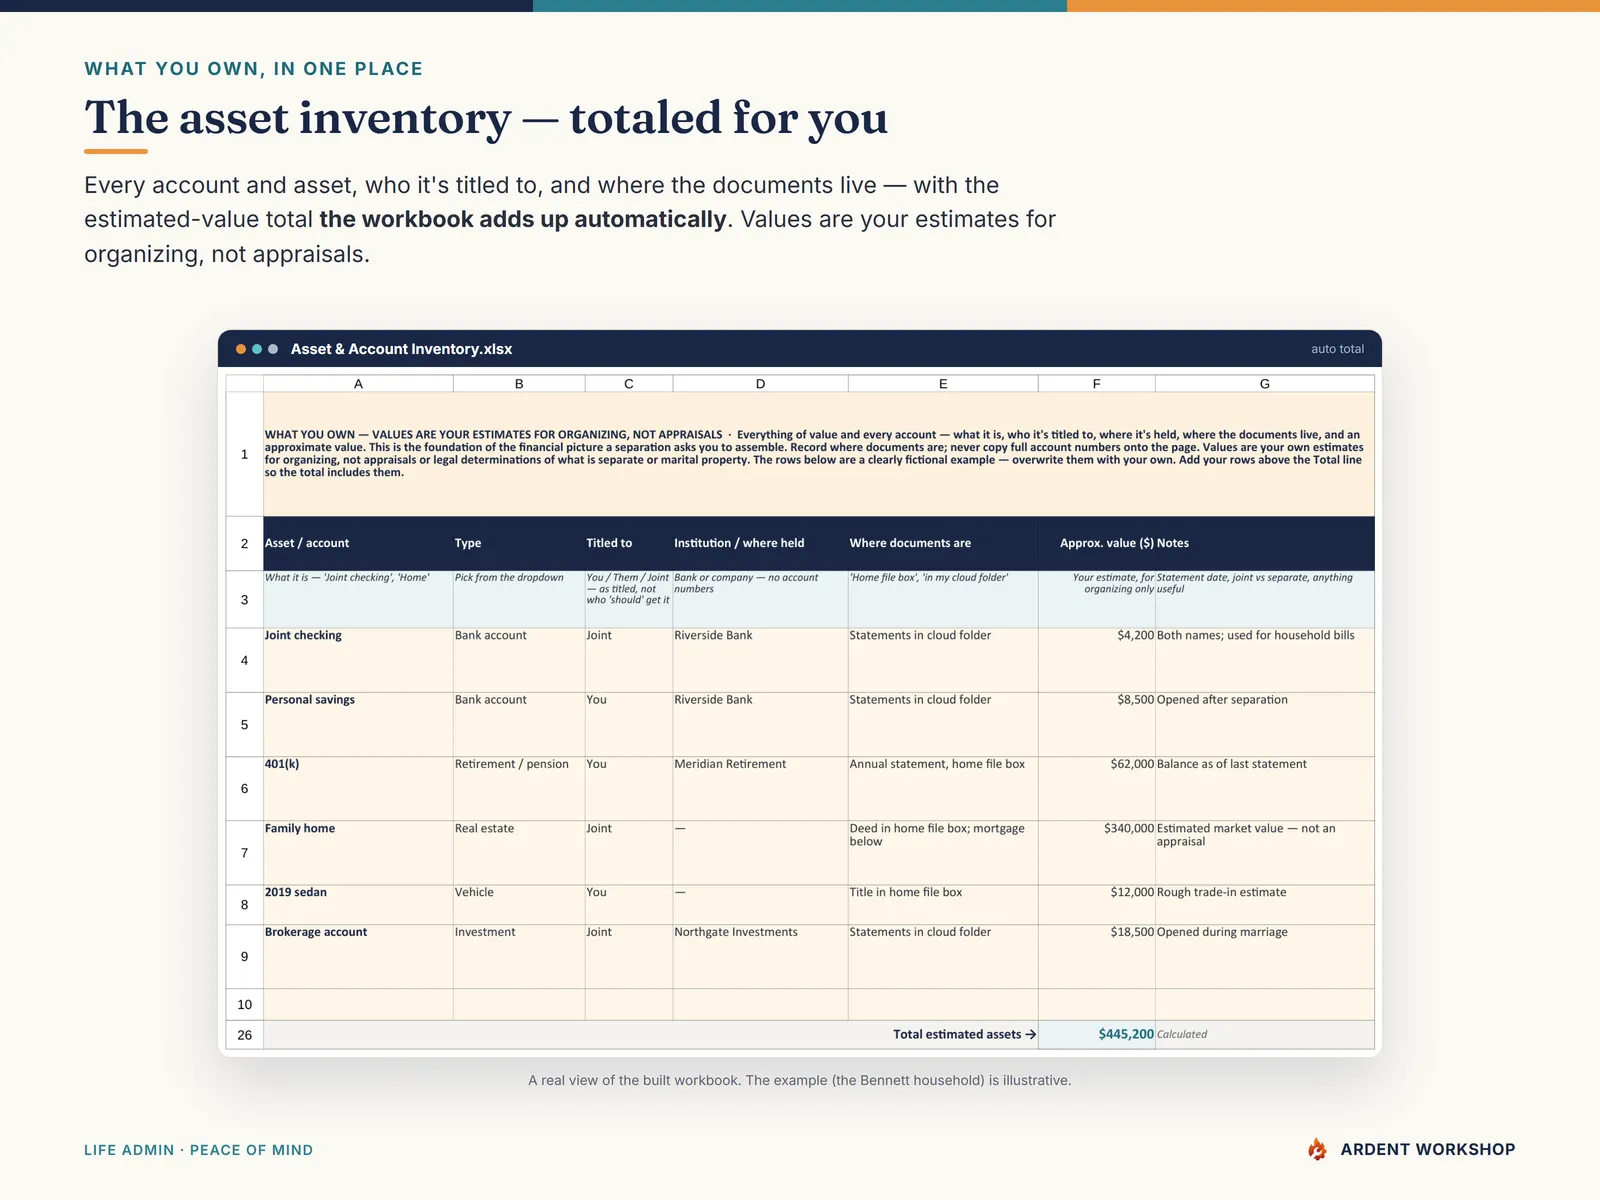The image size is (1600, 1200).
Task: Select the 'Family home' cell
Action: coord(358,853)
